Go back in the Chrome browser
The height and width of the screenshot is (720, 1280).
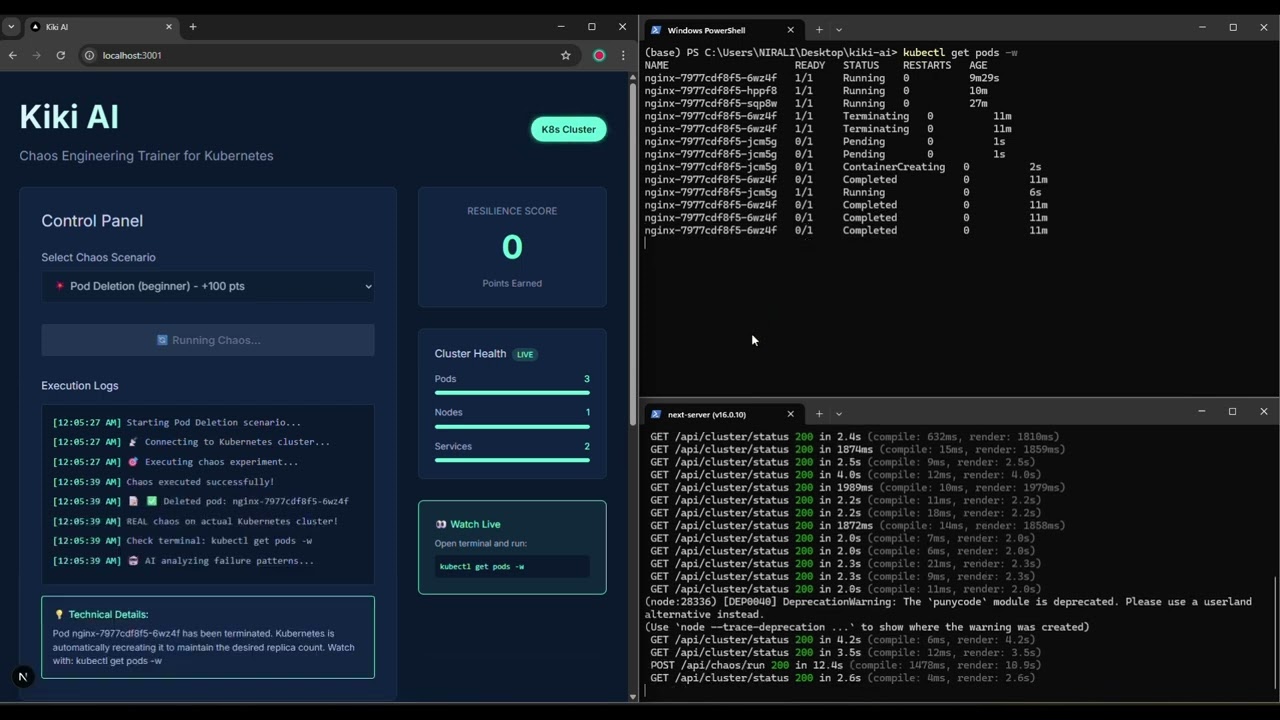point(13,55)
